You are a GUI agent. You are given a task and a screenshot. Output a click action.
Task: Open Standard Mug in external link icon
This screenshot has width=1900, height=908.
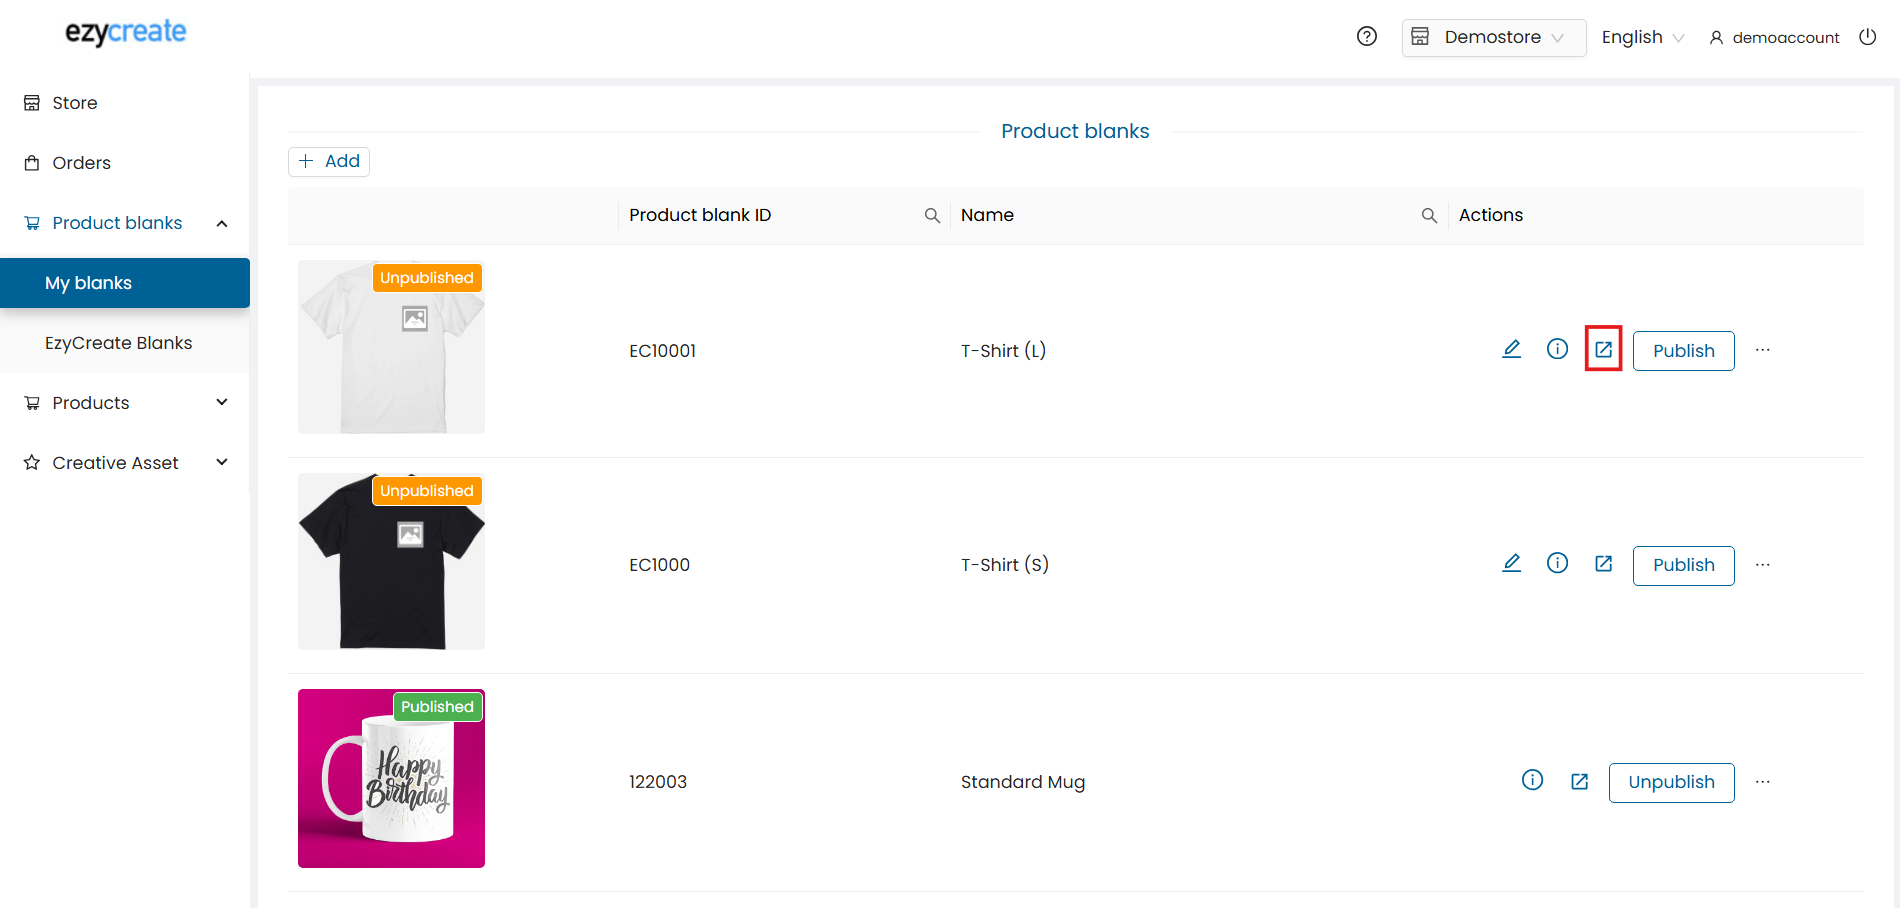pyautogui.click(x=1579, y=781)
